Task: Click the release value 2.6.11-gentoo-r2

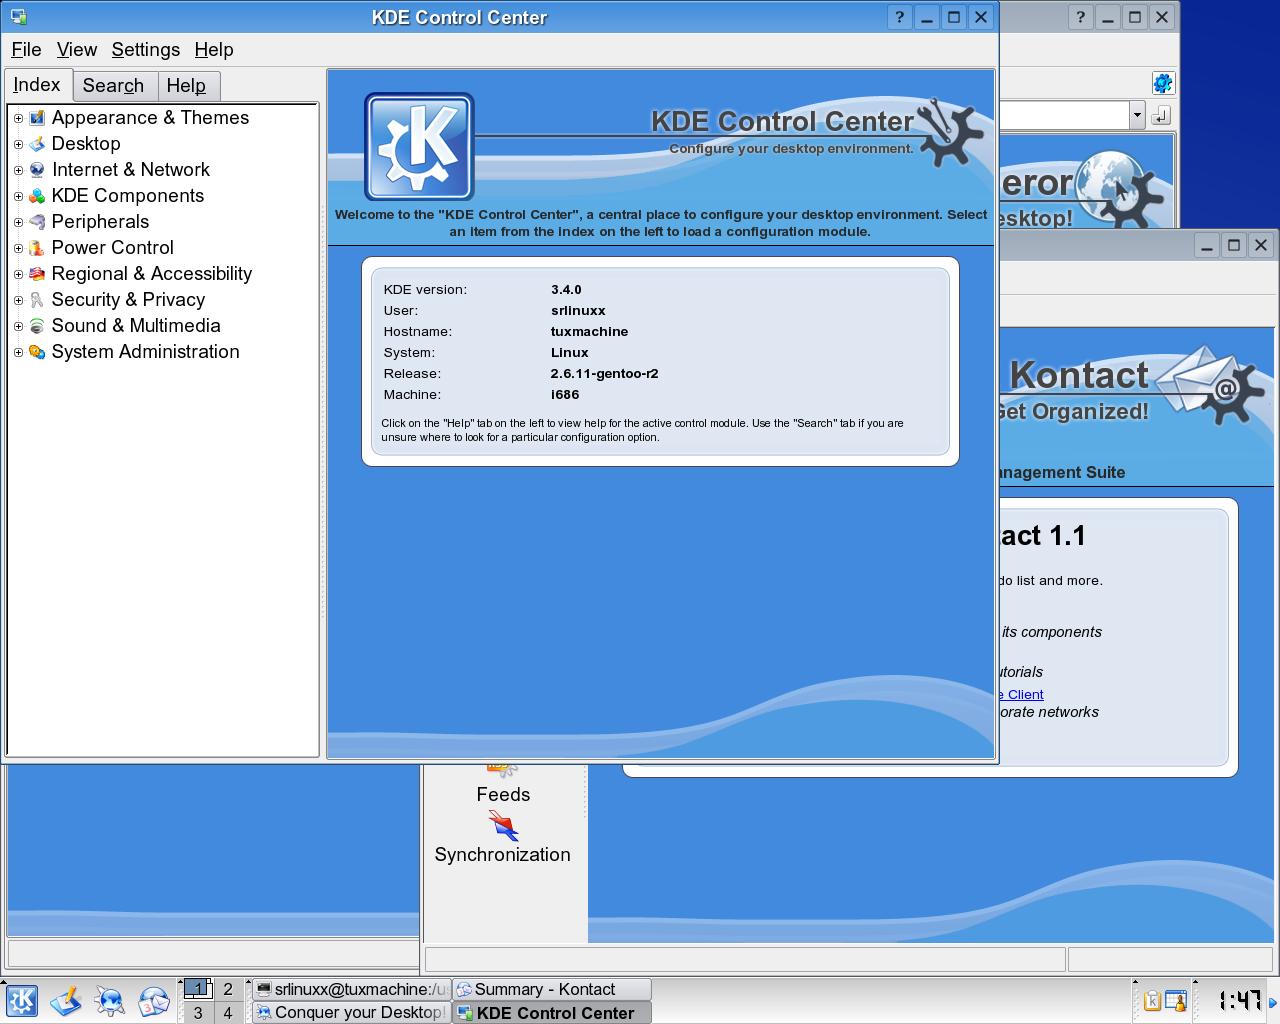Action: [605, 373]
